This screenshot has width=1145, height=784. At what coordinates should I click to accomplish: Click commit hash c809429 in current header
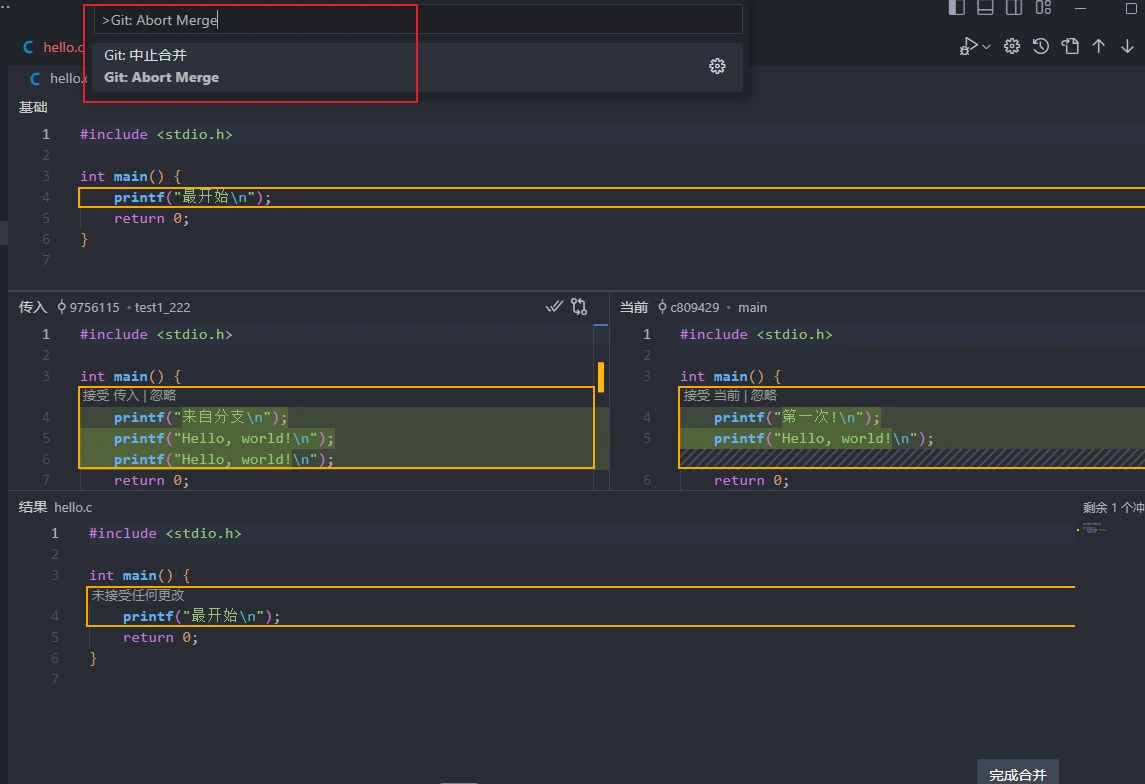(694, 307)
